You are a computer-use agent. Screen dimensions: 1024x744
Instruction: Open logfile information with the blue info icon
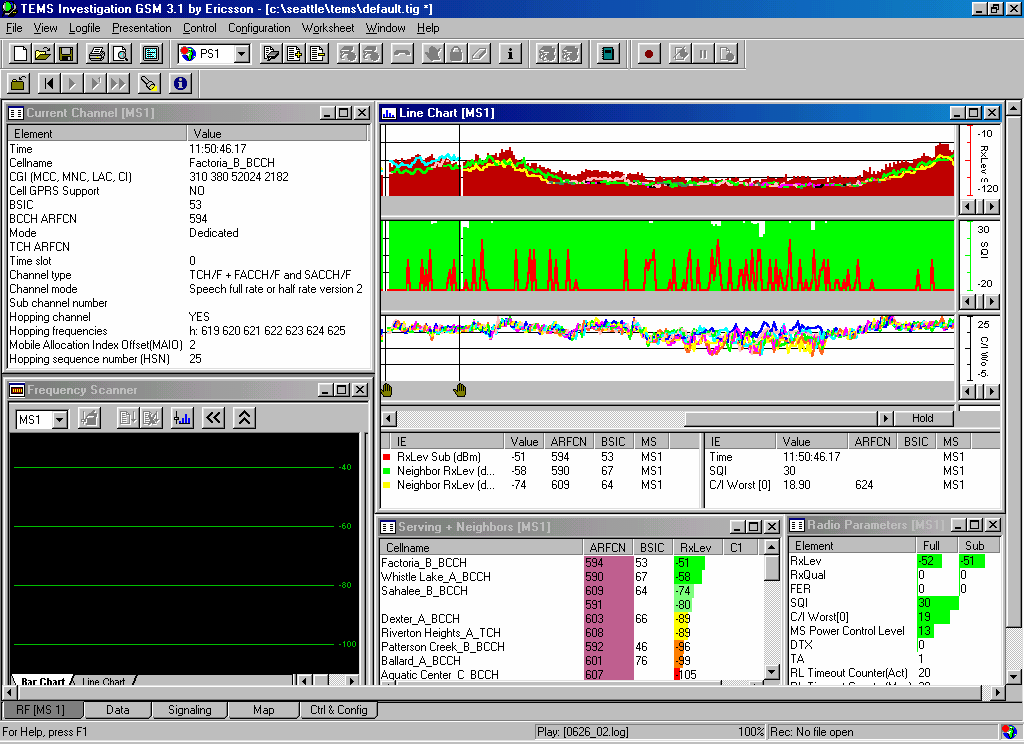click(179, 84)
